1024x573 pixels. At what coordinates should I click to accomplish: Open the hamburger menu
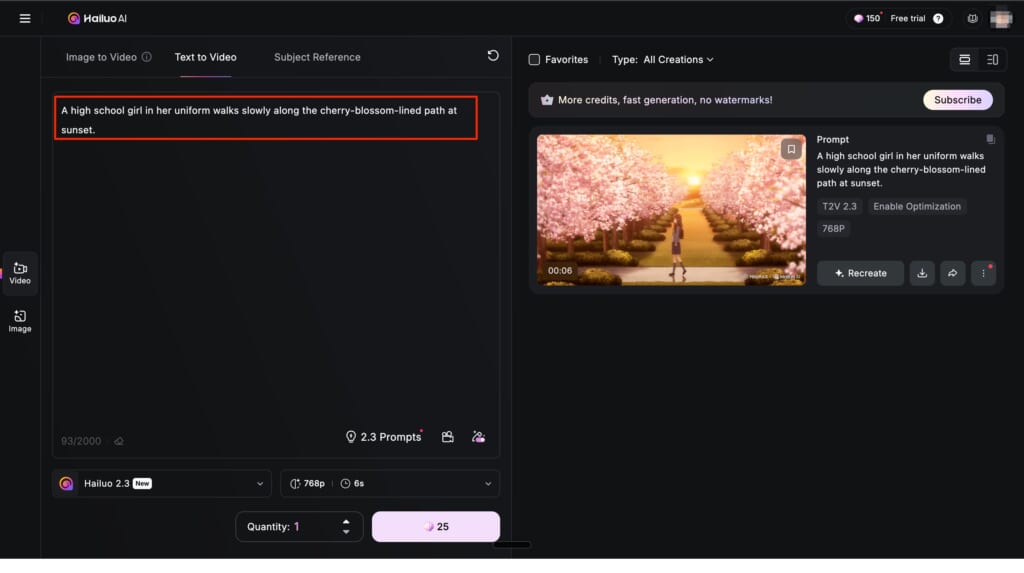(25, 18)
